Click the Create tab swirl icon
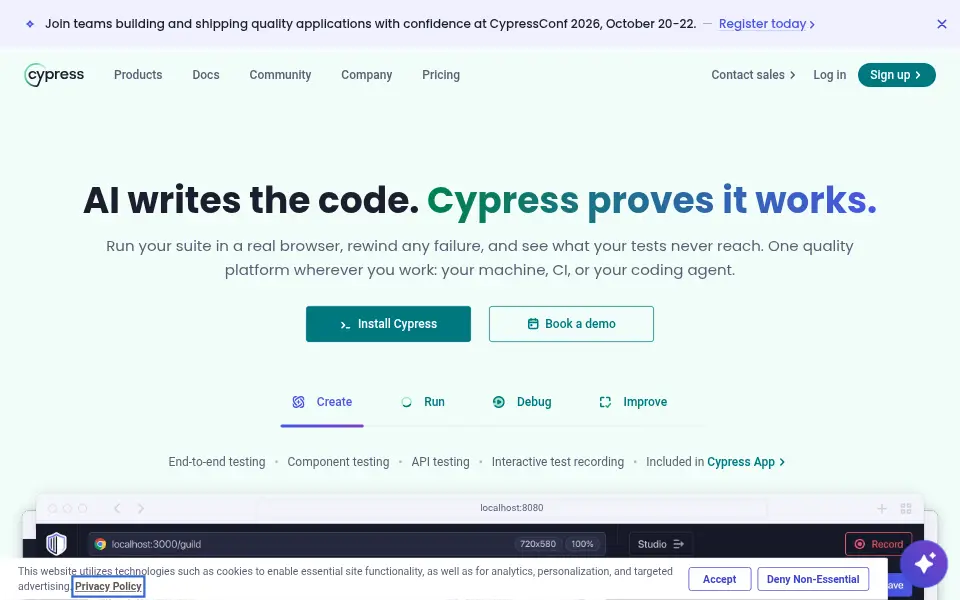This screenshot has height=600, width=960. tap(298, 402)
